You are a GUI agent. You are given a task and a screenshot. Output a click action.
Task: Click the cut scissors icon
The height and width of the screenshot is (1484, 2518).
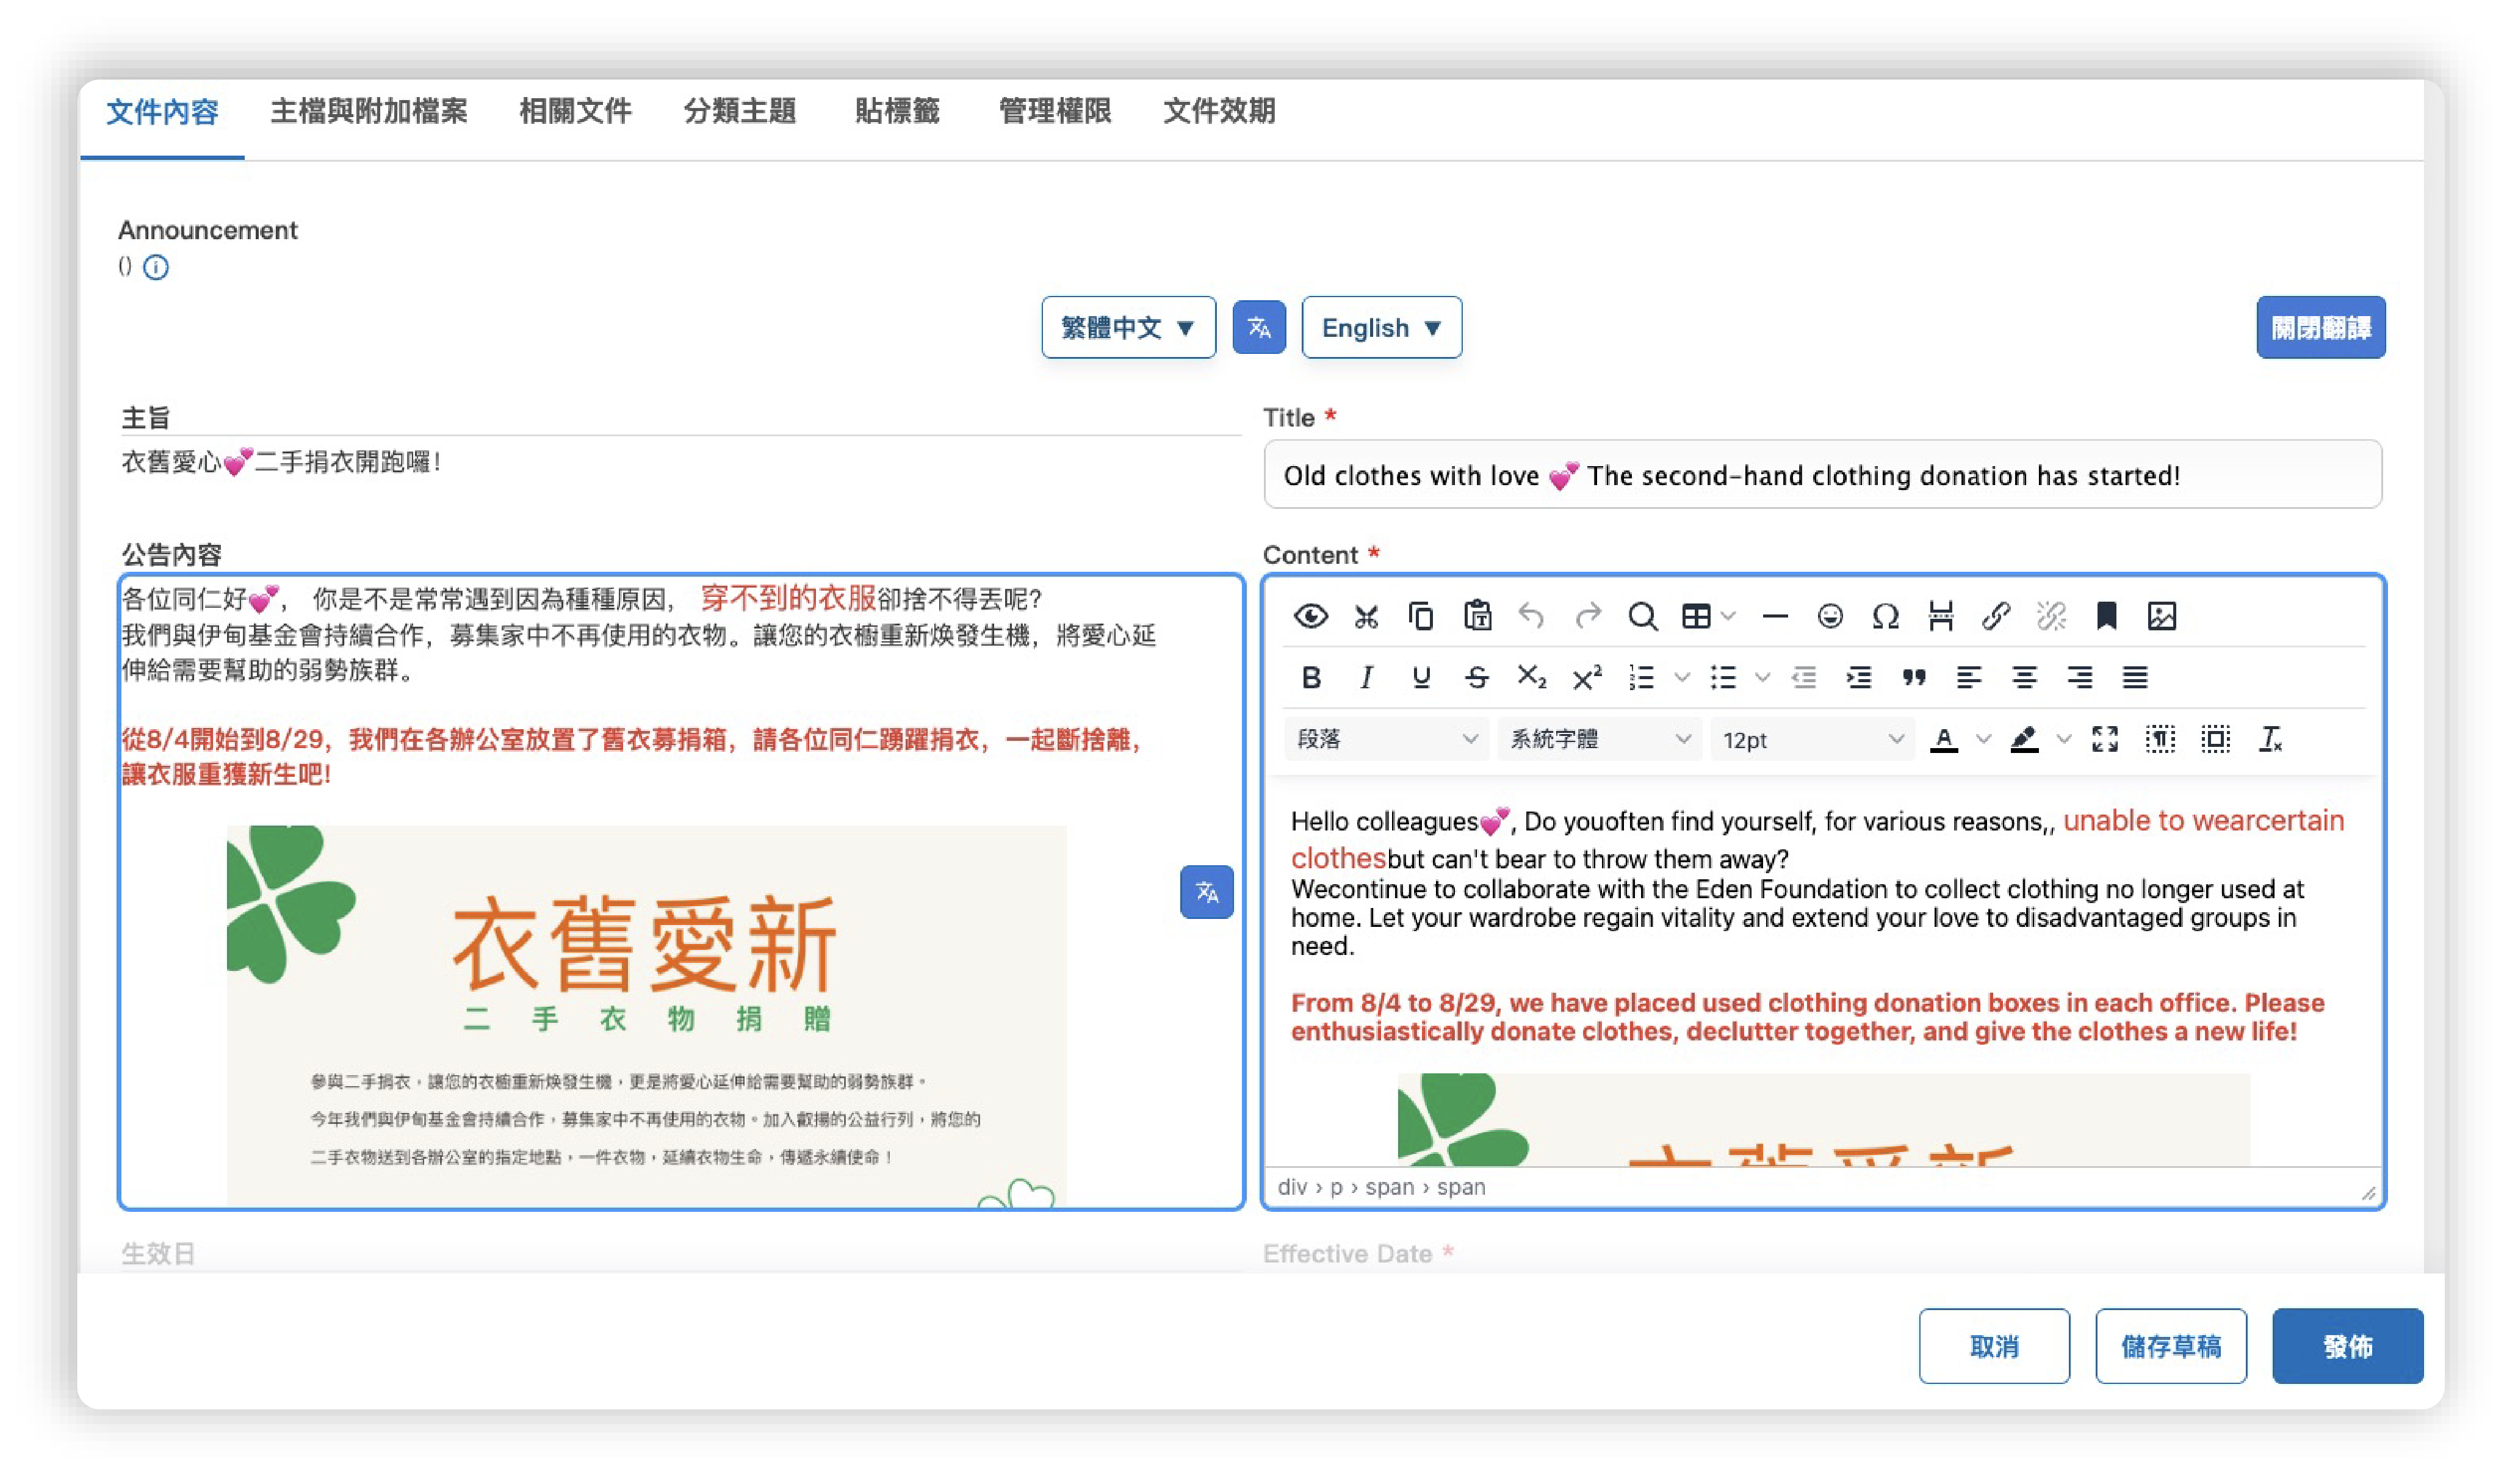tap(1366, 616)
